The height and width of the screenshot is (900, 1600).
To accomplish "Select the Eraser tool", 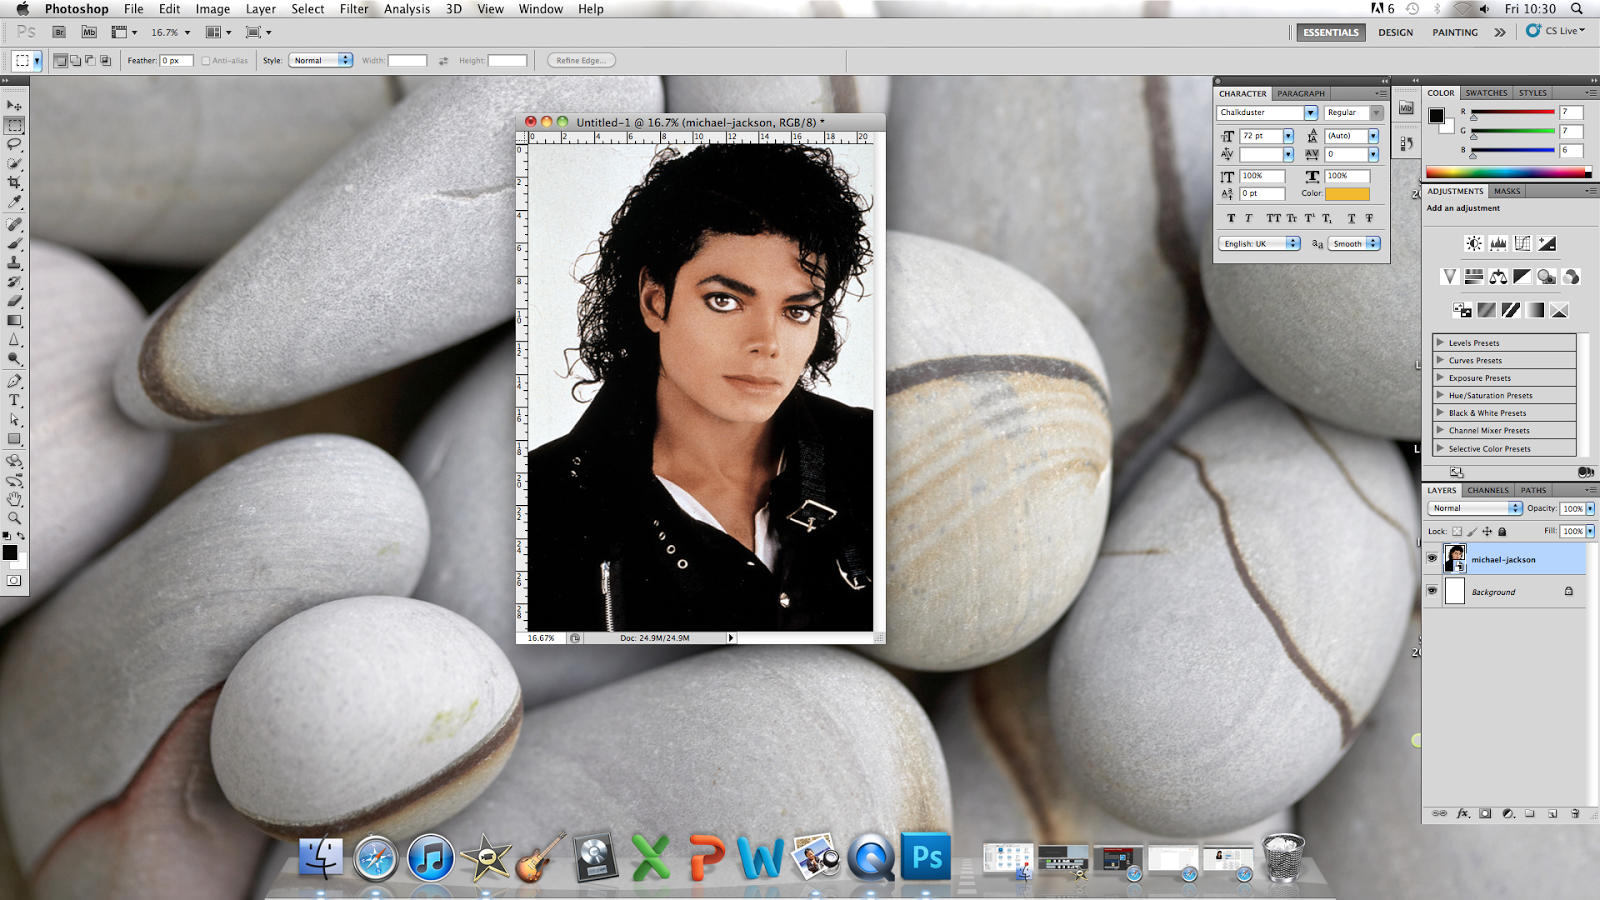I will tap(14, 301).
